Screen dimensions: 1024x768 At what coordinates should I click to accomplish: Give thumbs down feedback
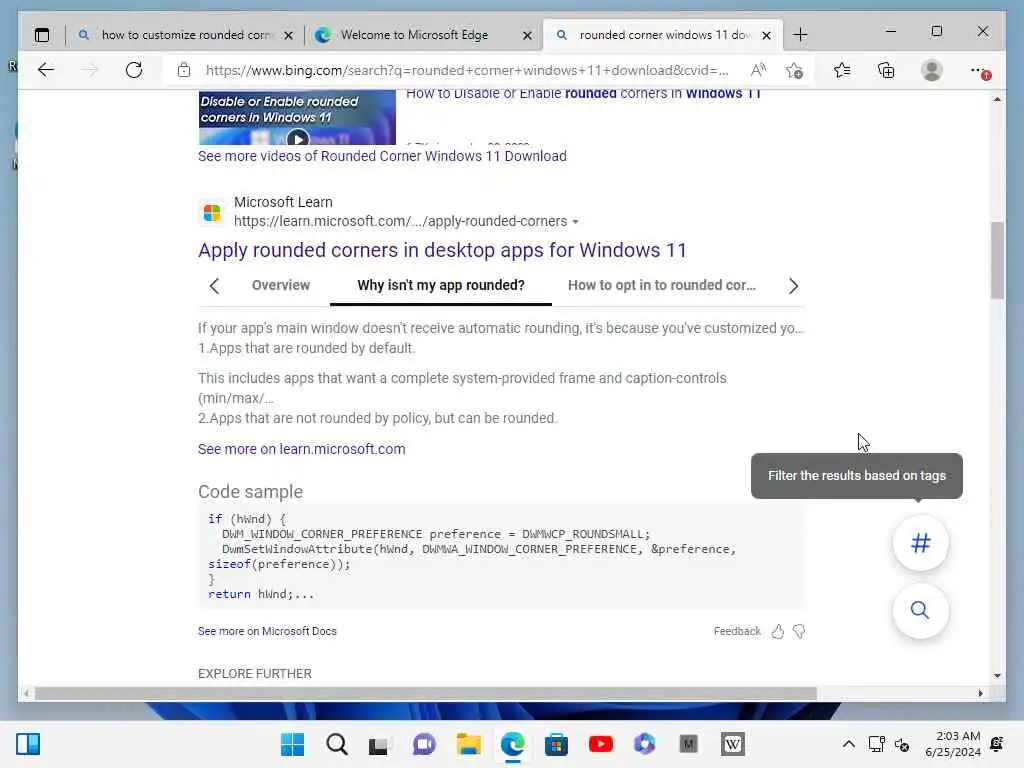pos(799,632)
